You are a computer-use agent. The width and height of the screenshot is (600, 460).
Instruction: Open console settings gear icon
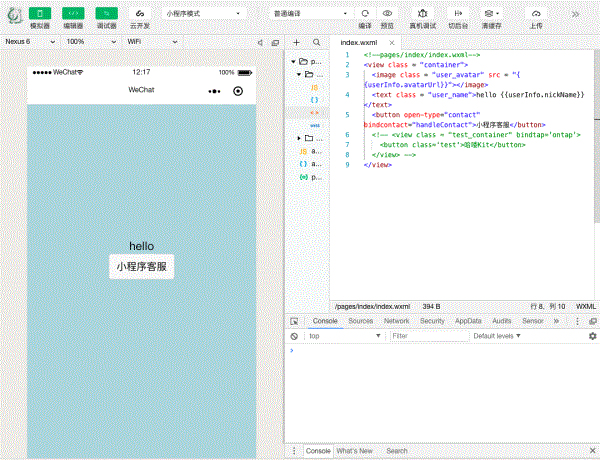point(592,336)
